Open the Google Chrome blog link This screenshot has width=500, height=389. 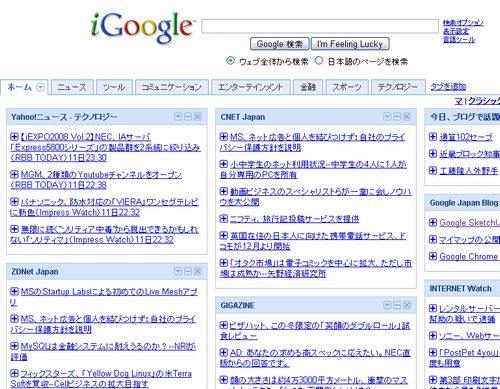point(469,256)
